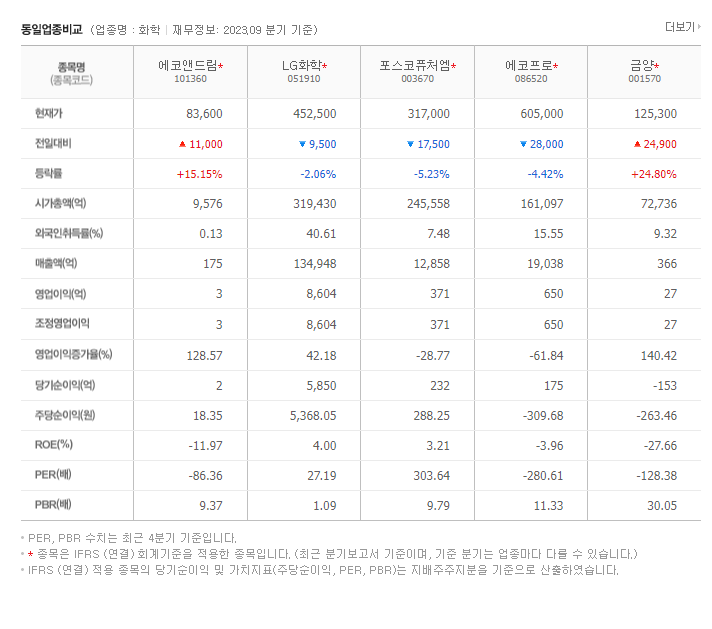This screenshot has height=629, width=712.
Task: Click the 125,300 current price value
Action: click(x=655, y=114)
